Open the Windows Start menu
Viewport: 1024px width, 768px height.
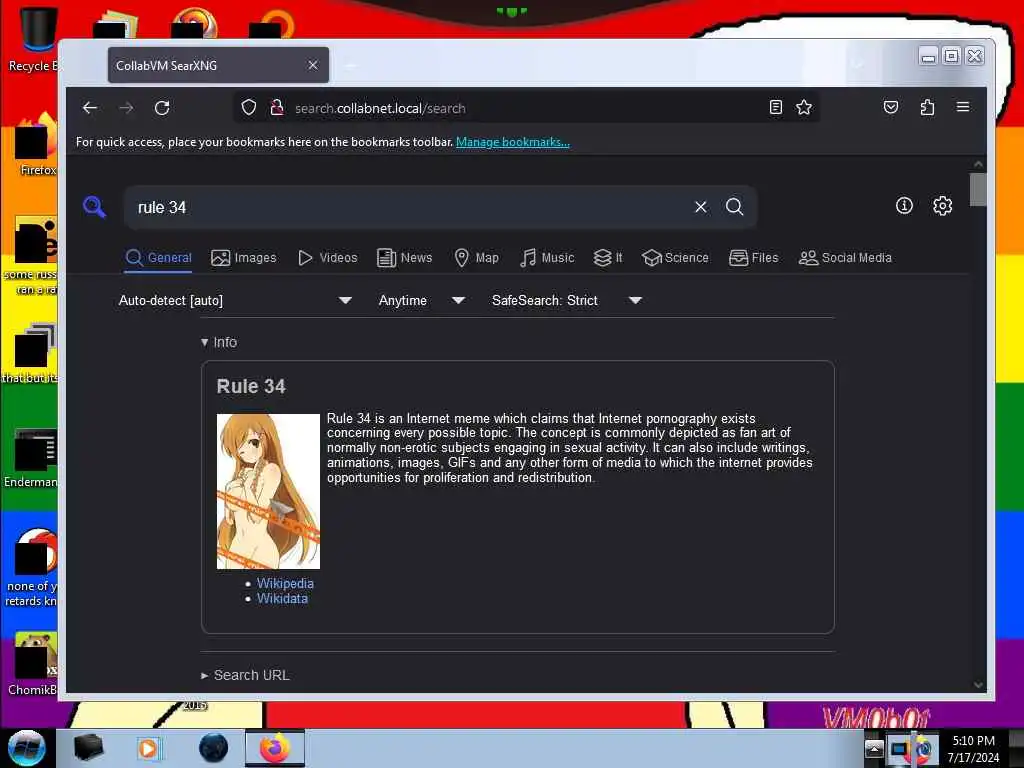[x=27, y=748]
